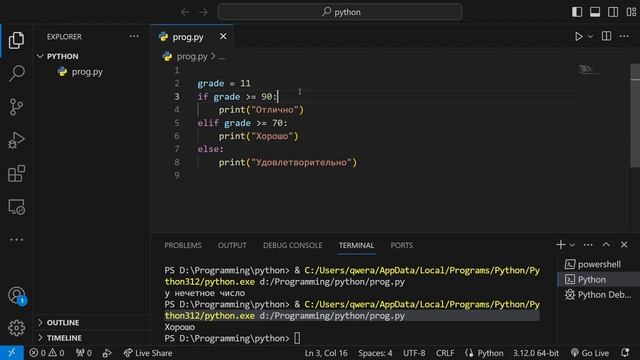
Task: Select the Python Debug terminal instance
Action: pyautogui.click(x=599, y=295)
